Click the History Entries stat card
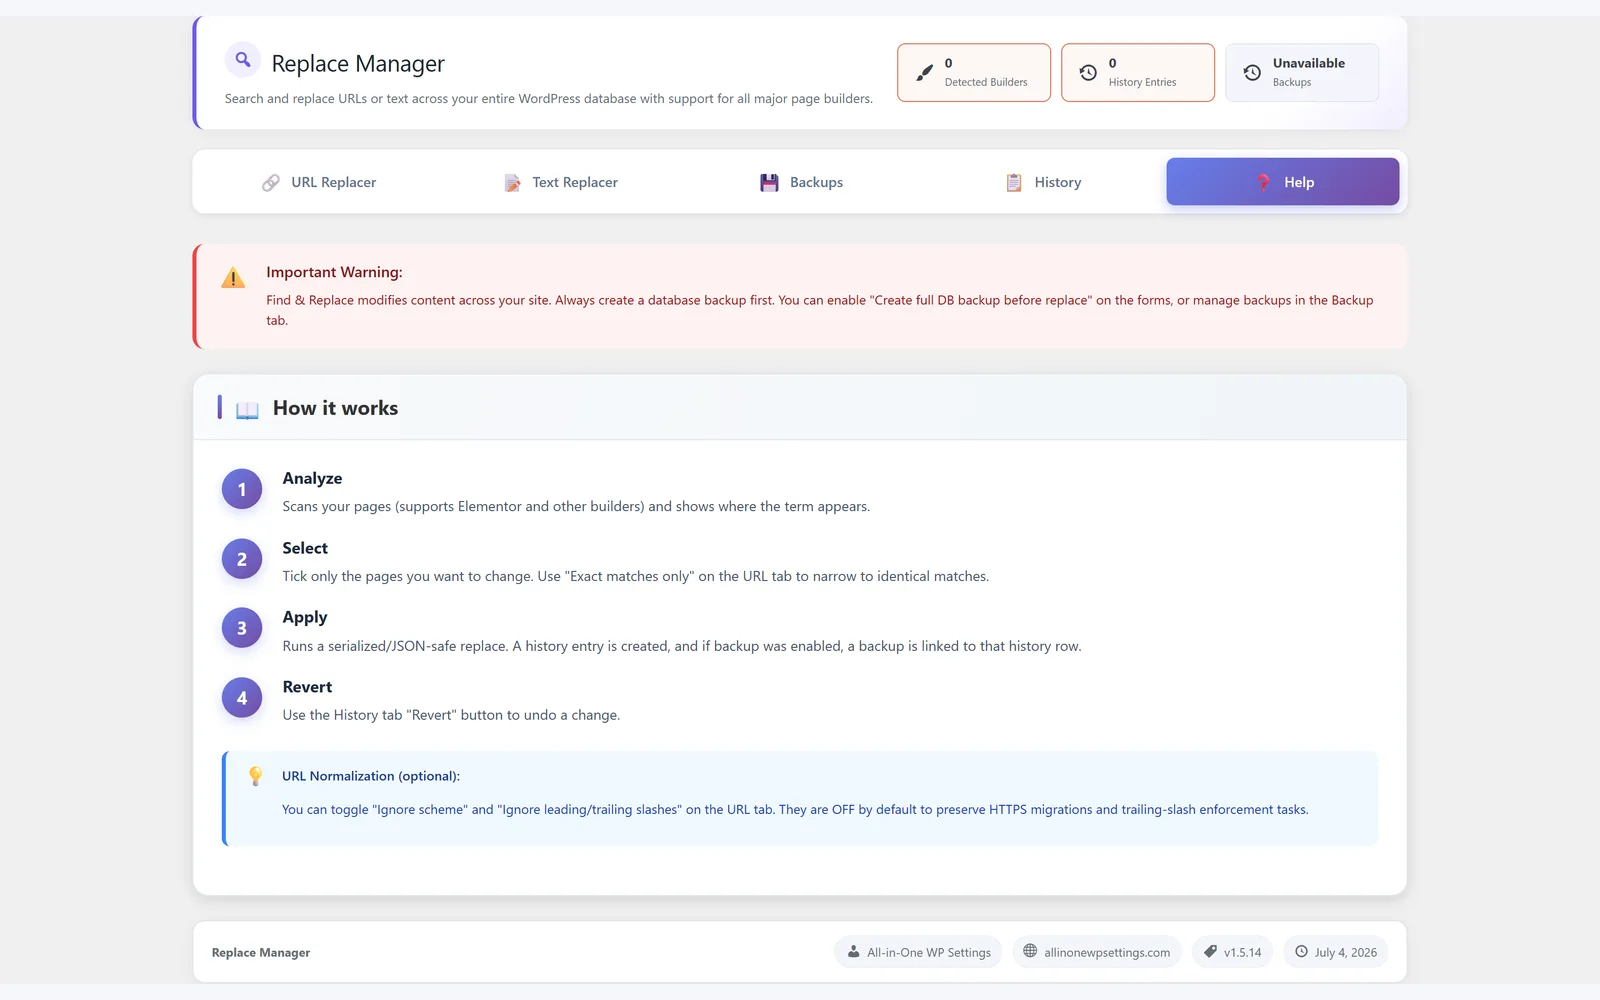The width and height of the screenshot is (1600, 1000). [1138, 72]
